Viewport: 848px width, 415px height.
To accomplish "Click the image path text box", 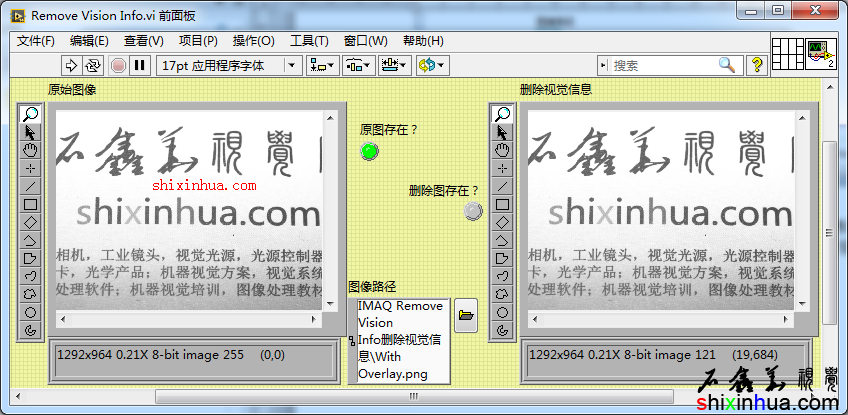I will [x=402, y=340].
